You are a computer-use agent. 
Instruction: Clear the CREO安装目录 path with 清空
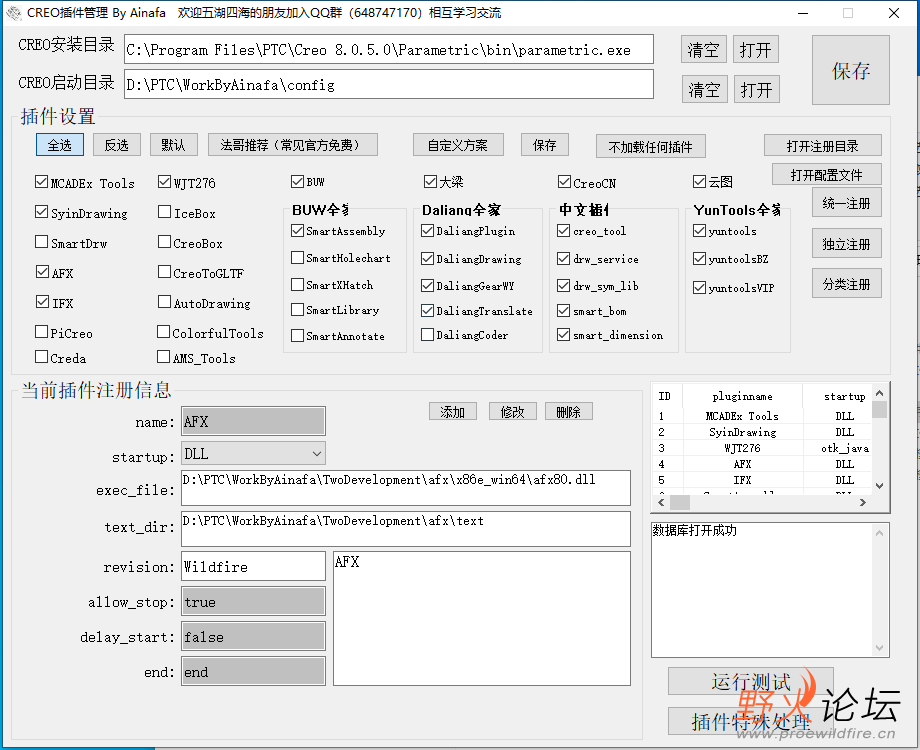[703, 50]
